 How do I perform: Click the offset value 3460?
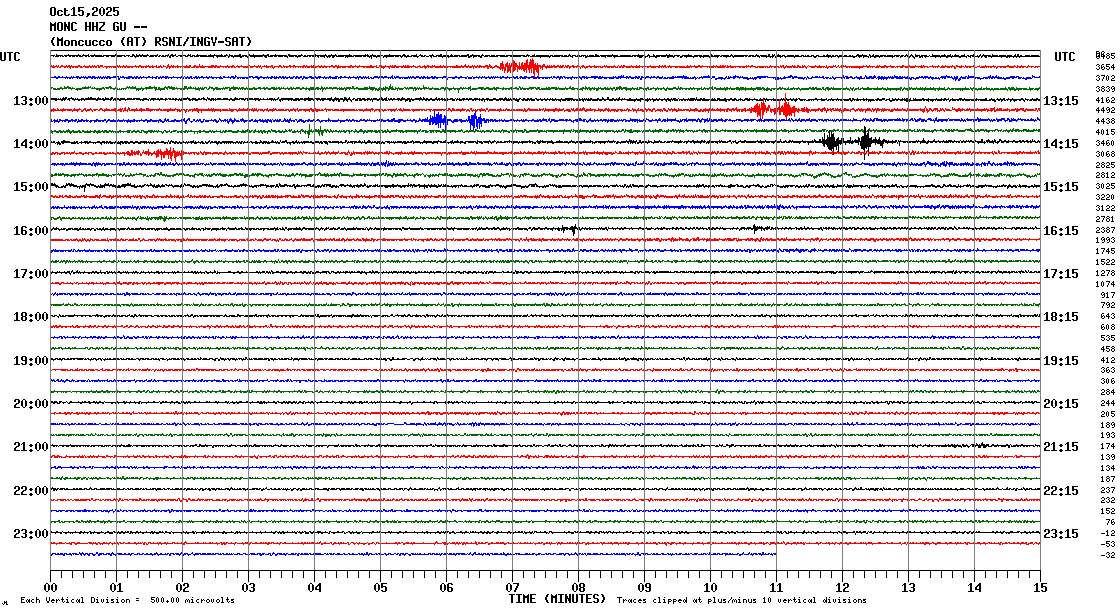tap(1105, 144)
